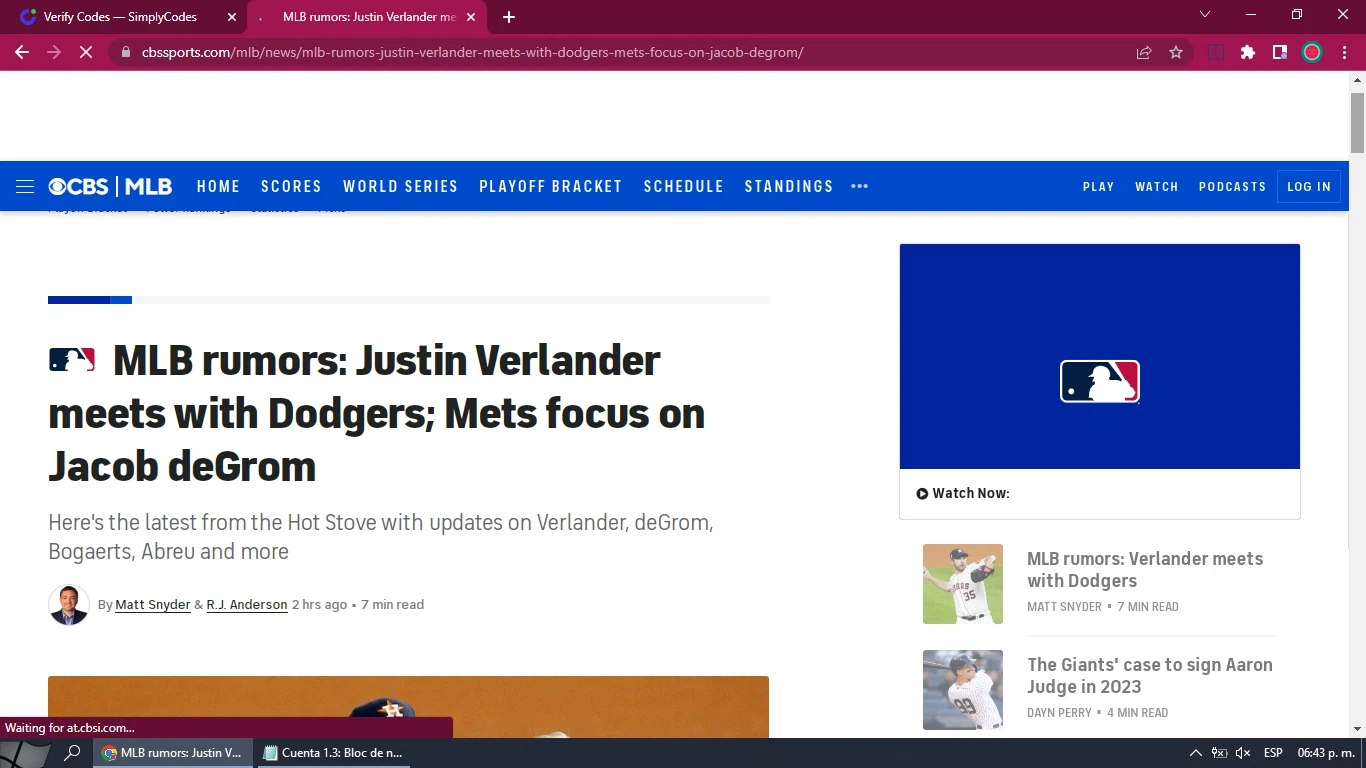Click the ESP language indicator

click(x=1273, y=753)
